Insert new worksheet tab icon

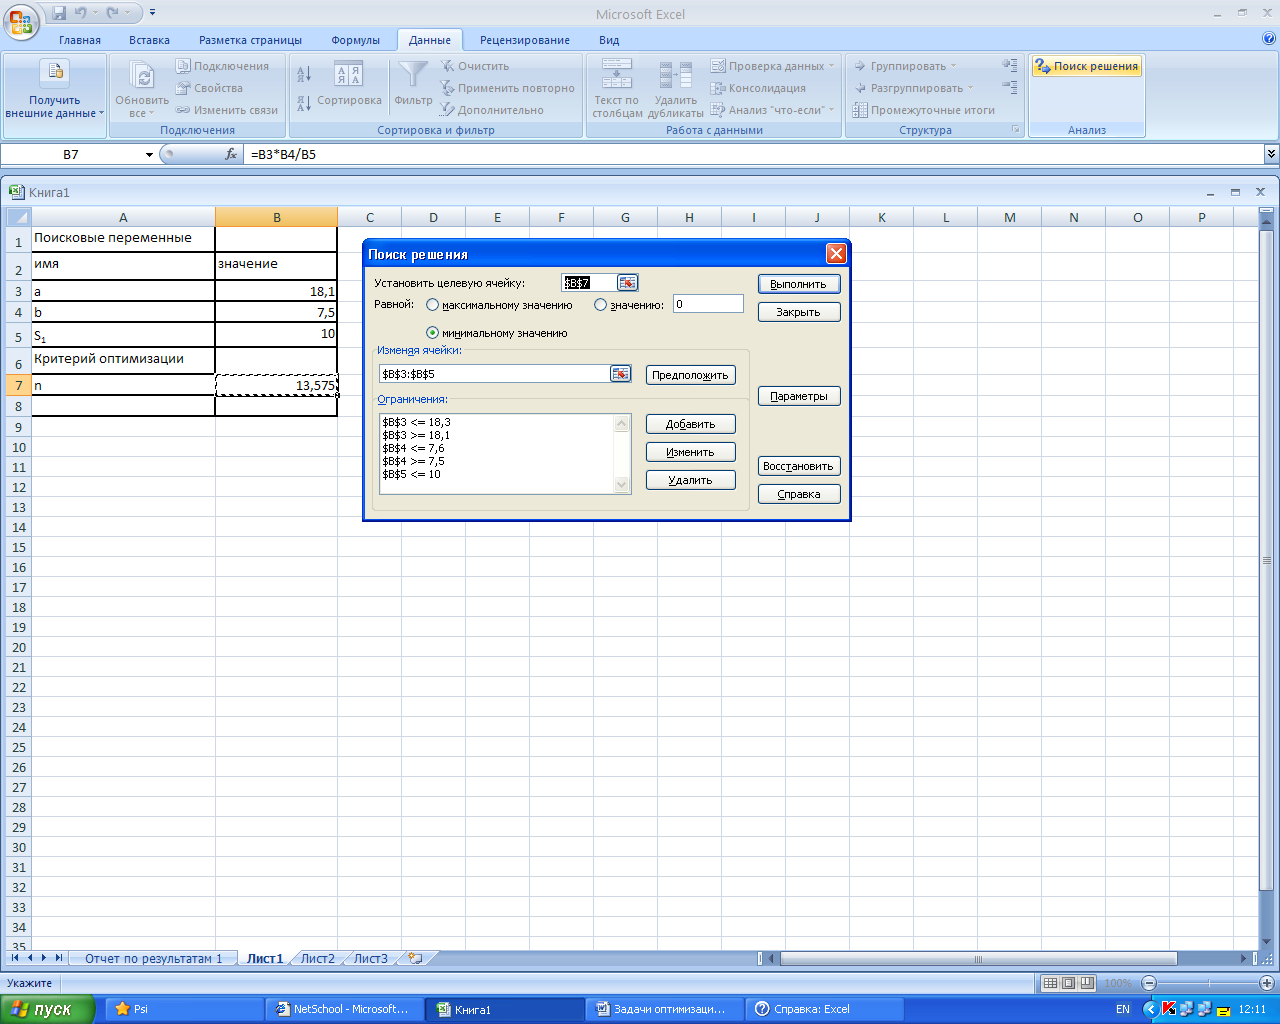pyautogui.click(x=416, y=958)
